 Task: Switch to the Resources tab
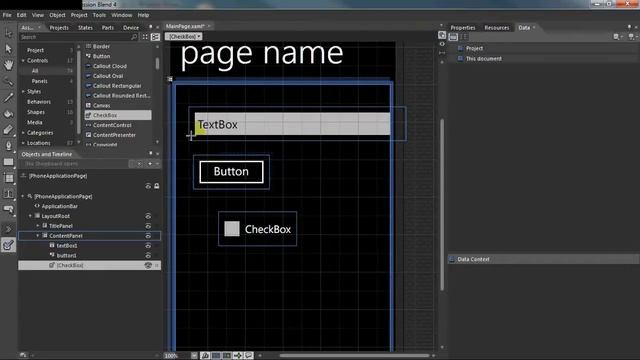(497, 28)
